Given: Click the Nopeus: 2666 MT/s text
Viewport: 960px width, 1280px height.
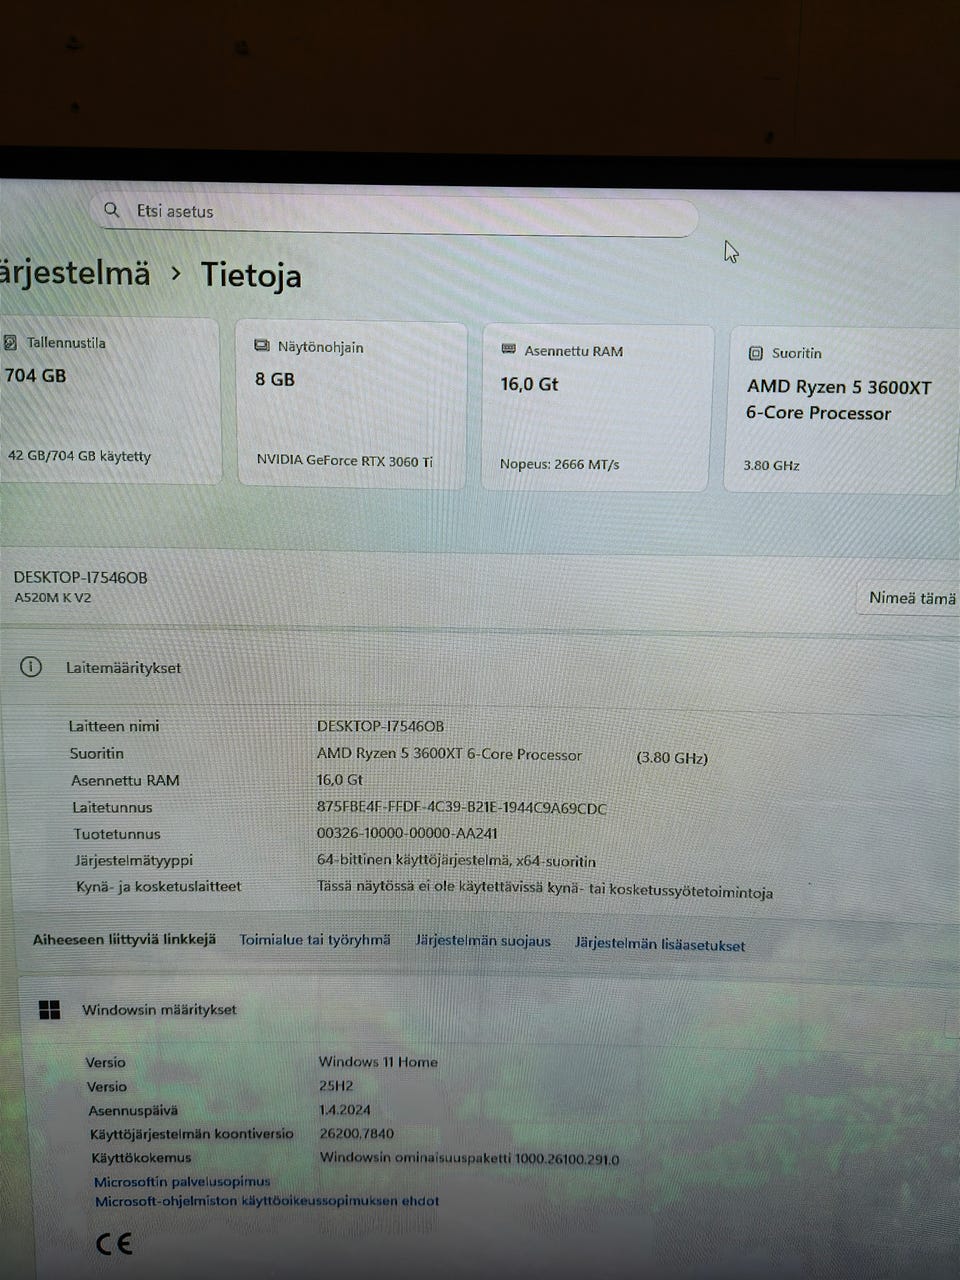Looking at the screenshot, I should click(560, 464).
